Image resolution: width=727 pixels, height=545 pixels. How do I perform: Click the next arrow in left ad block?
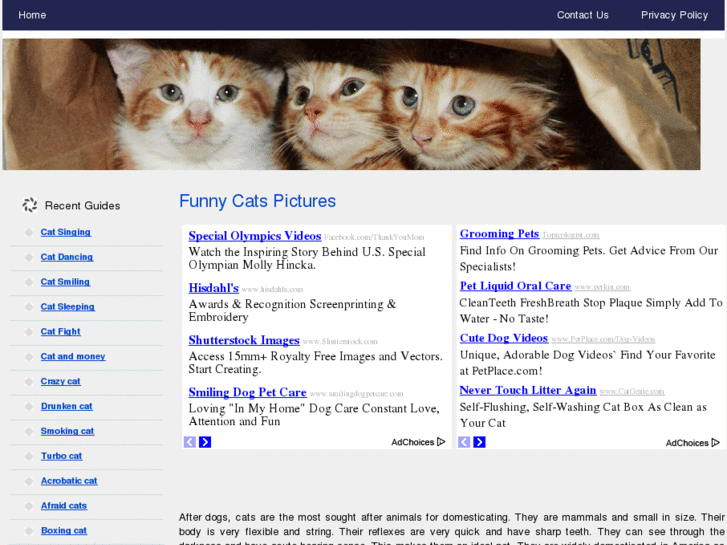point(205,442)
